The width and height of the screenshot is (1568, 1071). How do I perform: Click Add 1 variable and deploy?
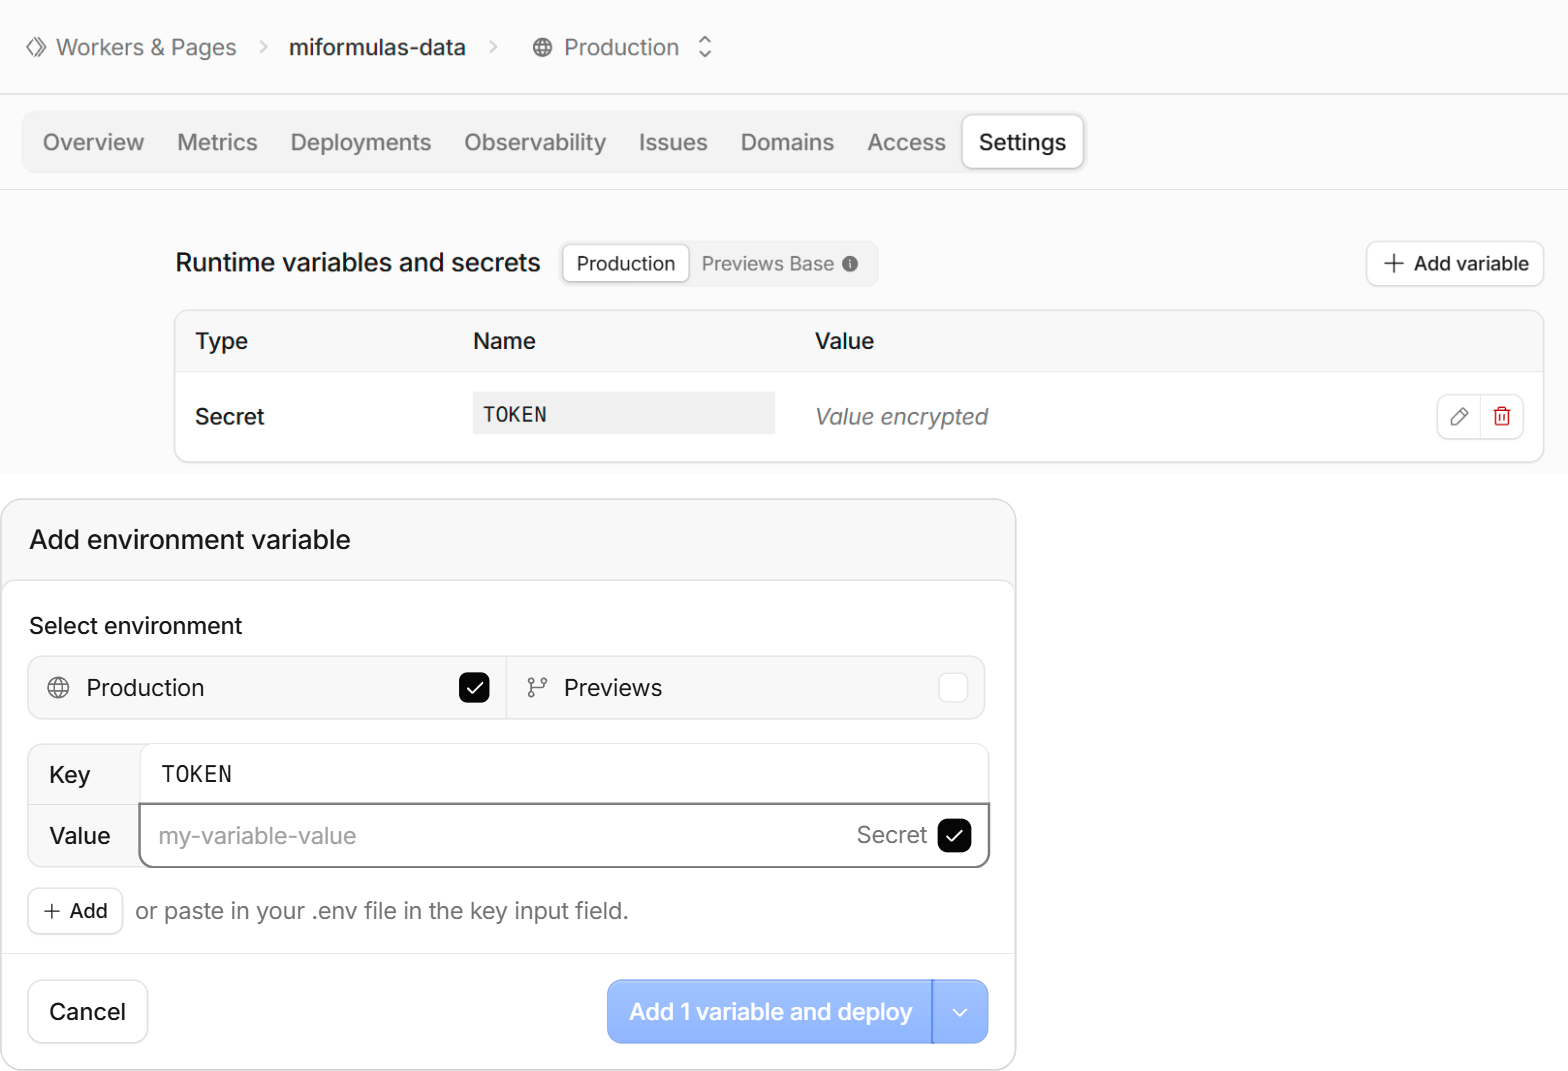[770, 1012]
